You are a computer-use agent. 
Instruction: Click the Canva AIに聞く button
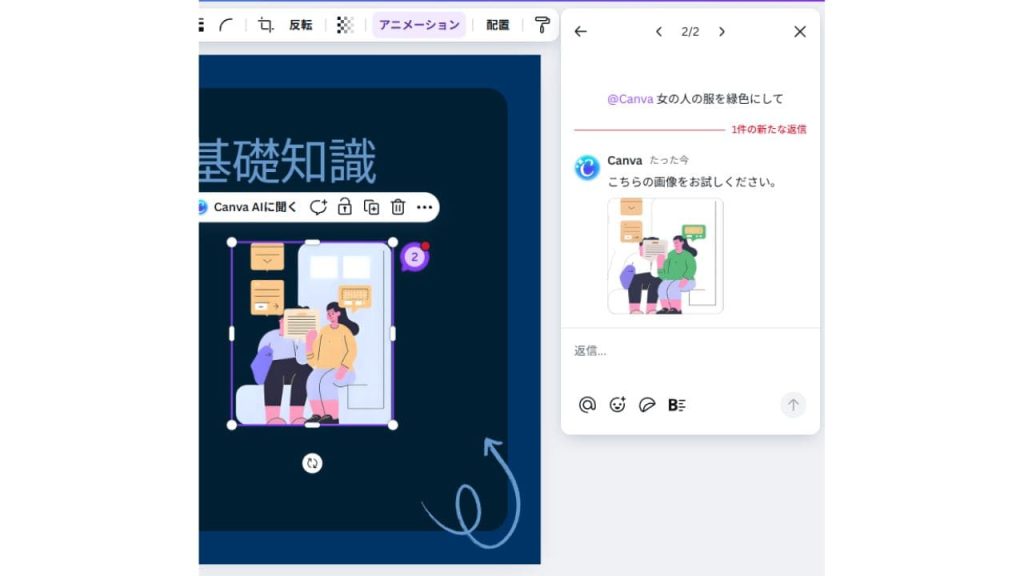[x=246, y=207]
